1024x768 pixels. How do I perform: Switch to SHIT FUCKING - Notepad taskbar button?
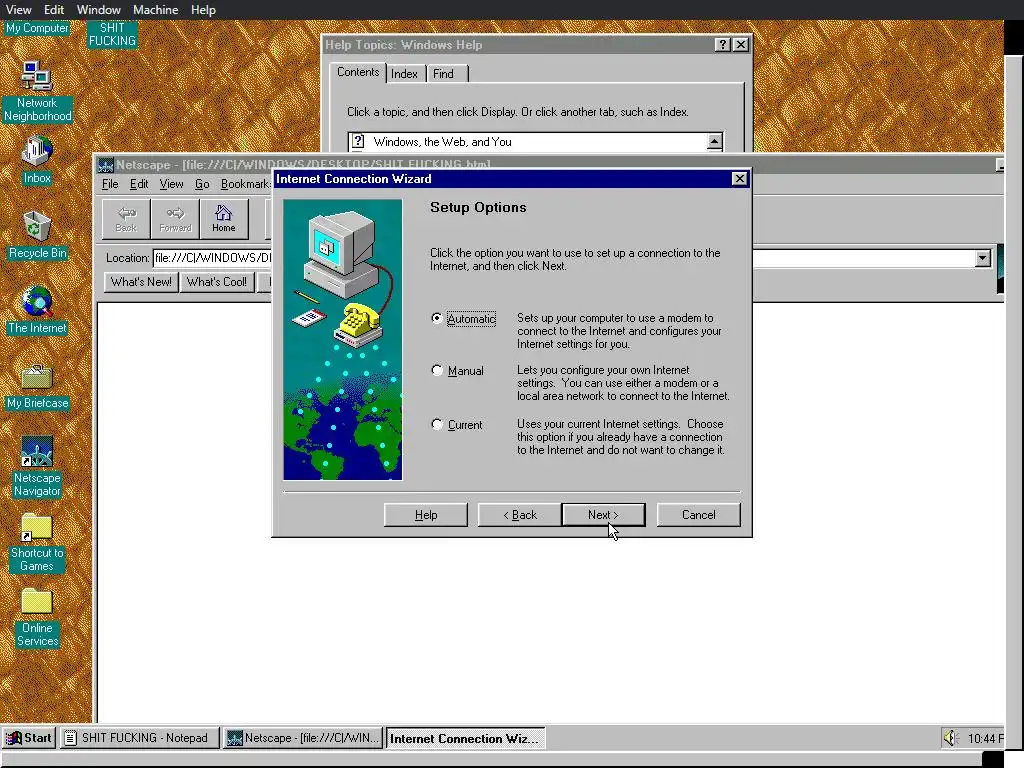click(x=138, y=738)
